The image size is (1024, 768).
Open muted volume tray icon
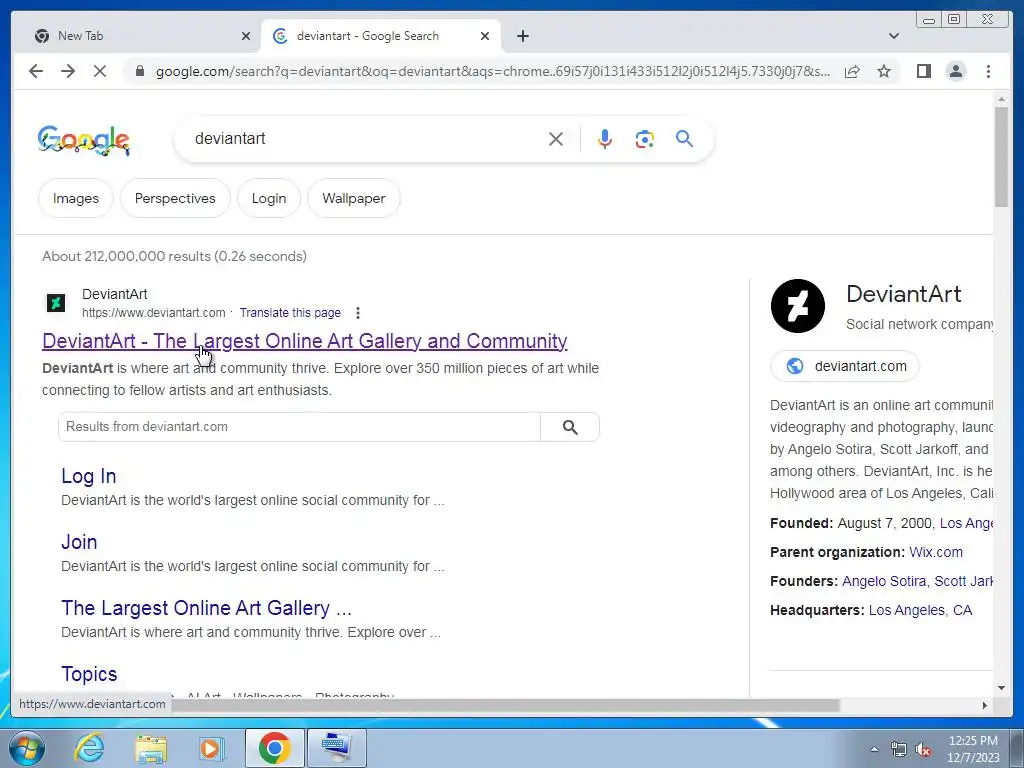[x=923, y=749]
